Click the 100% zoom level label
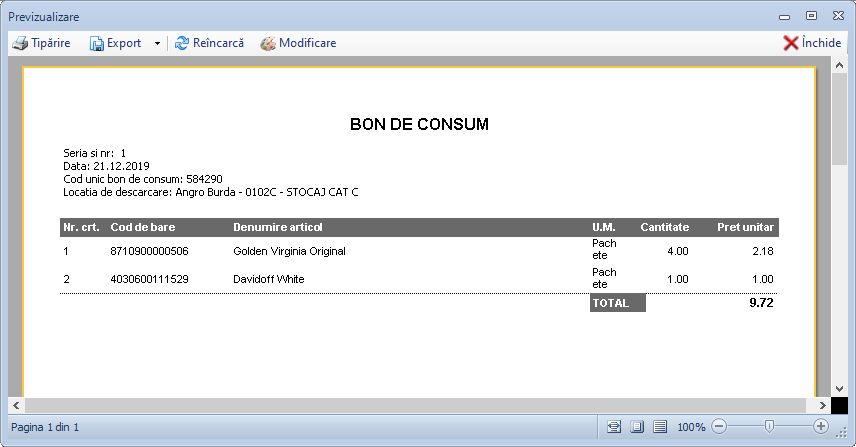Viewport: 856px width, 447px height. pos(691,427)
